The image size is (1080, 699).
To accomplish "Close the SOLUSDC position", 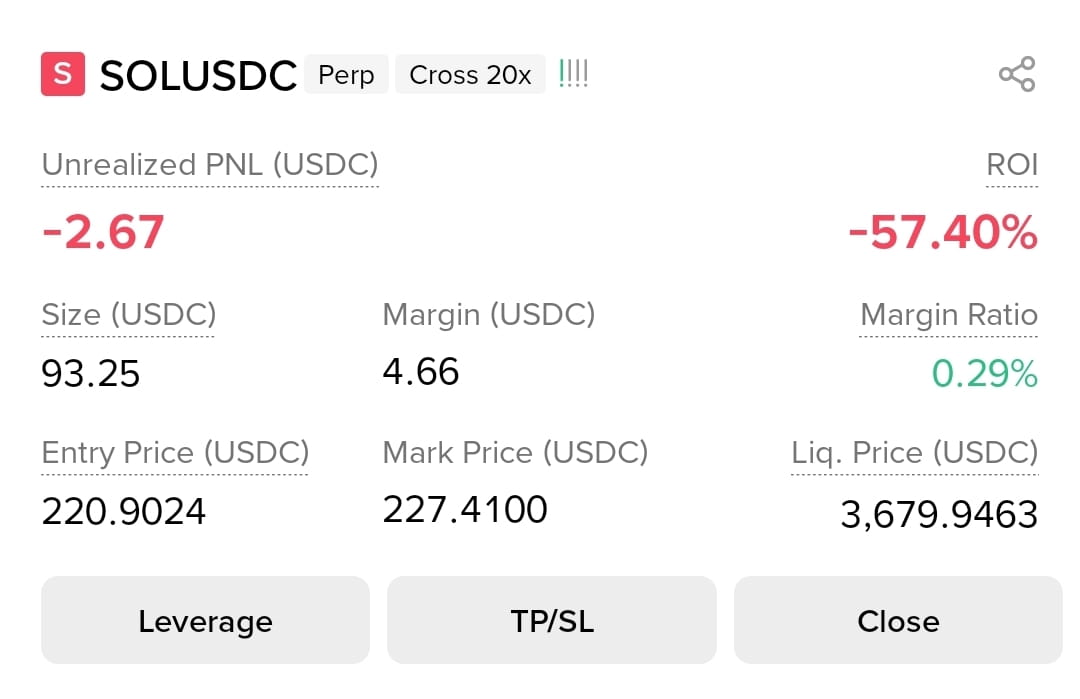I will (898, 620).
